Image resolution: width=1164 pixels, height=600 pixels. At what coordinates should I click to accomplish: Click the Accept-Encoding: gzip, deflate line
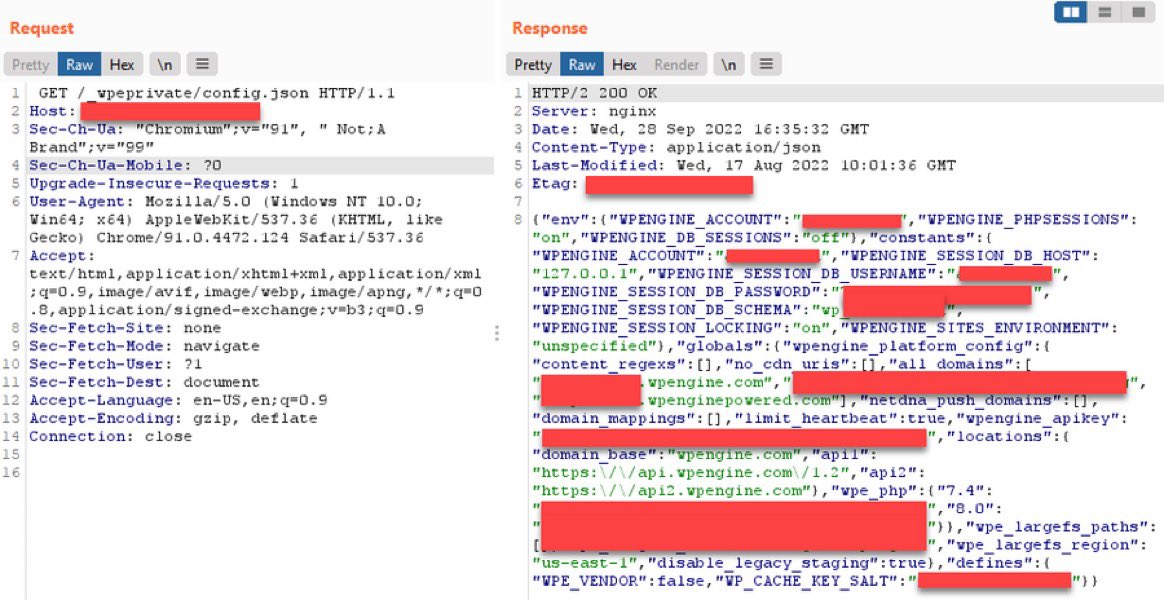(x=174, y=418)
